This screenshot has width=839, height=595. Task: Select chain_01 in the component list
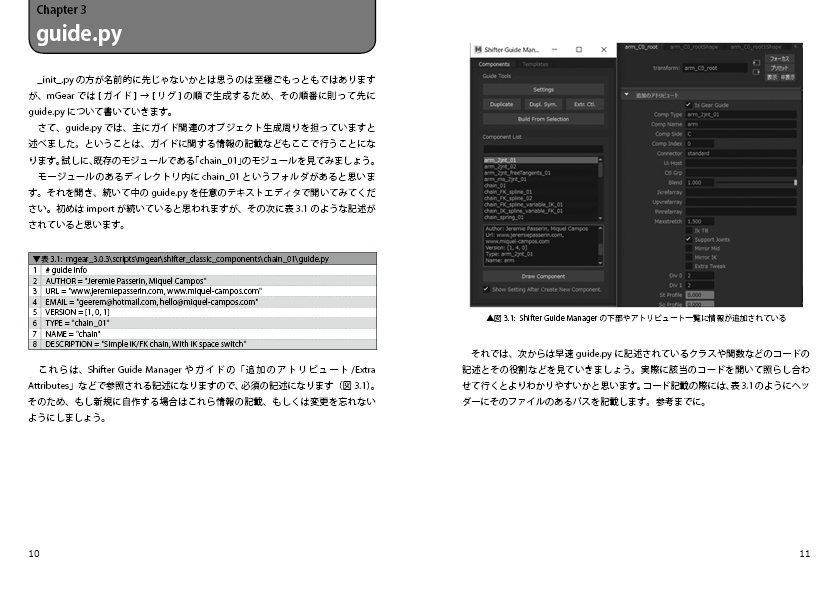[x=540, y=186]
